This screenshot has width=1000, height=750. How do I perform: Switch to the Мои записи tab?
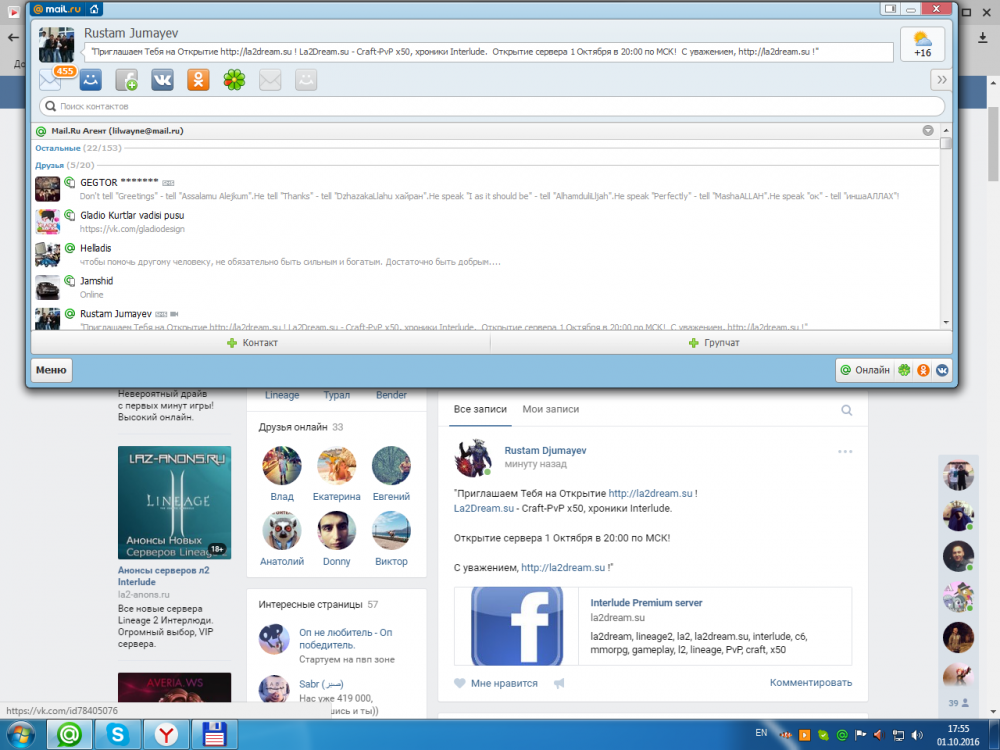[x=550, y=409]
